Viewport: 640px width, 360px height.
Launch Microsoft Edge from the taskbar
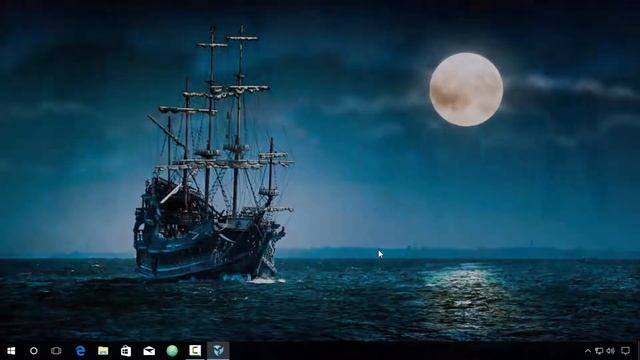(x=80, y=351)
